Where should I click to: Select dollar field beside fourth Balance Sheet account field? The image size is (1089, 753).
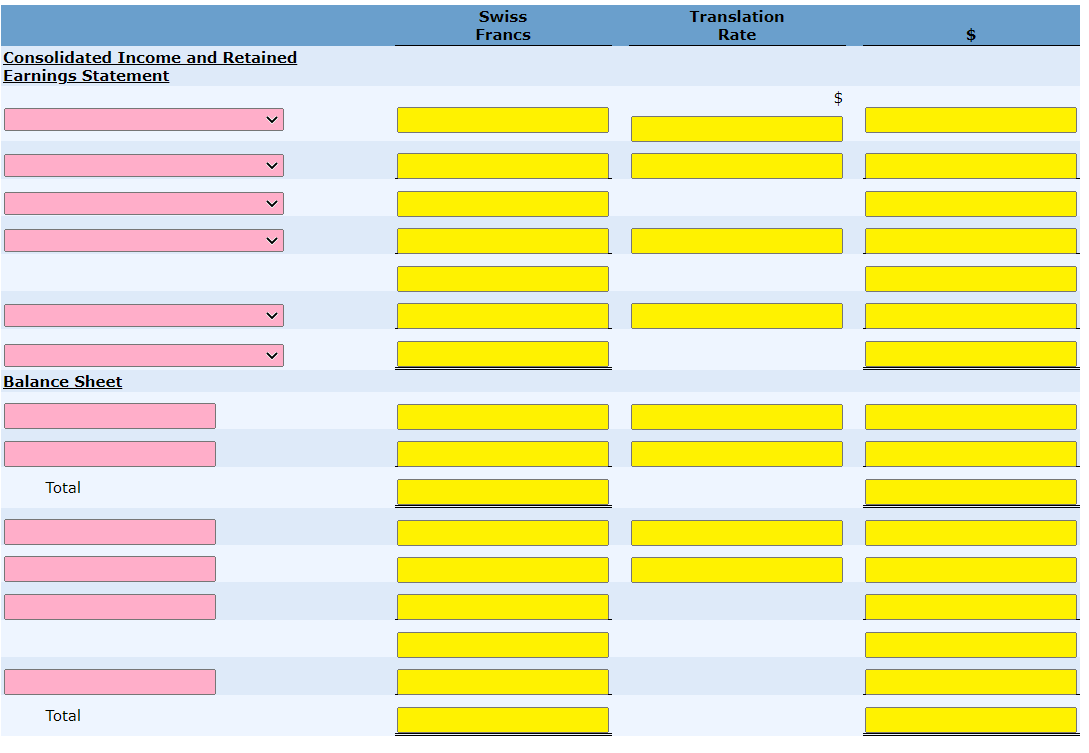971,570
